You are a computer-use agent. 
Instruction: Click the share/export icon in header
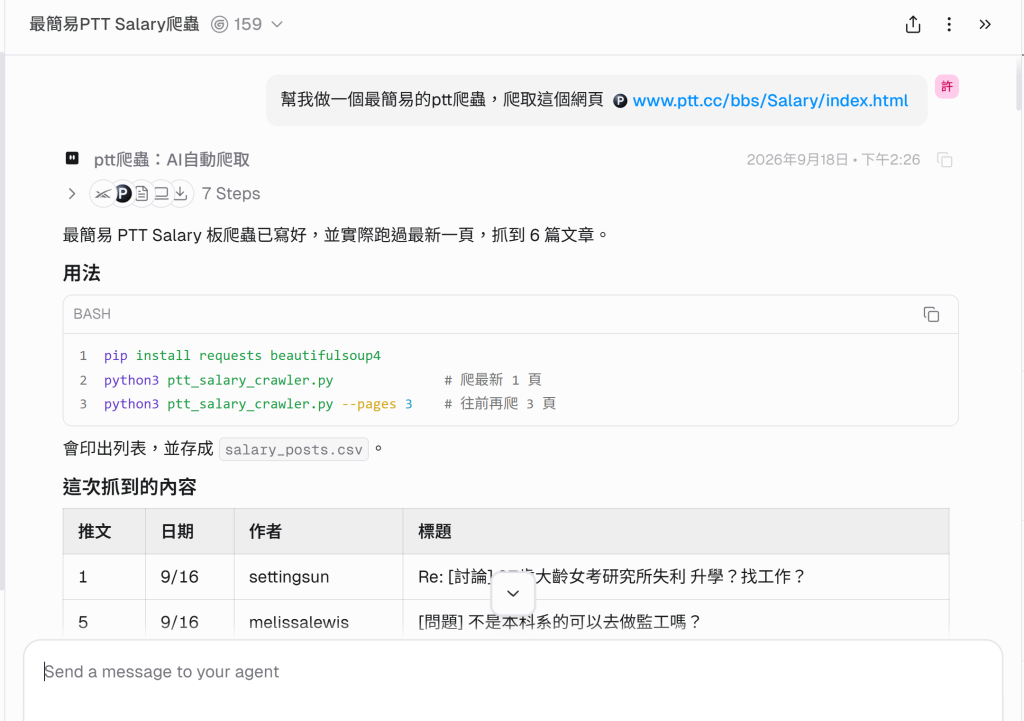click(913, 25)
